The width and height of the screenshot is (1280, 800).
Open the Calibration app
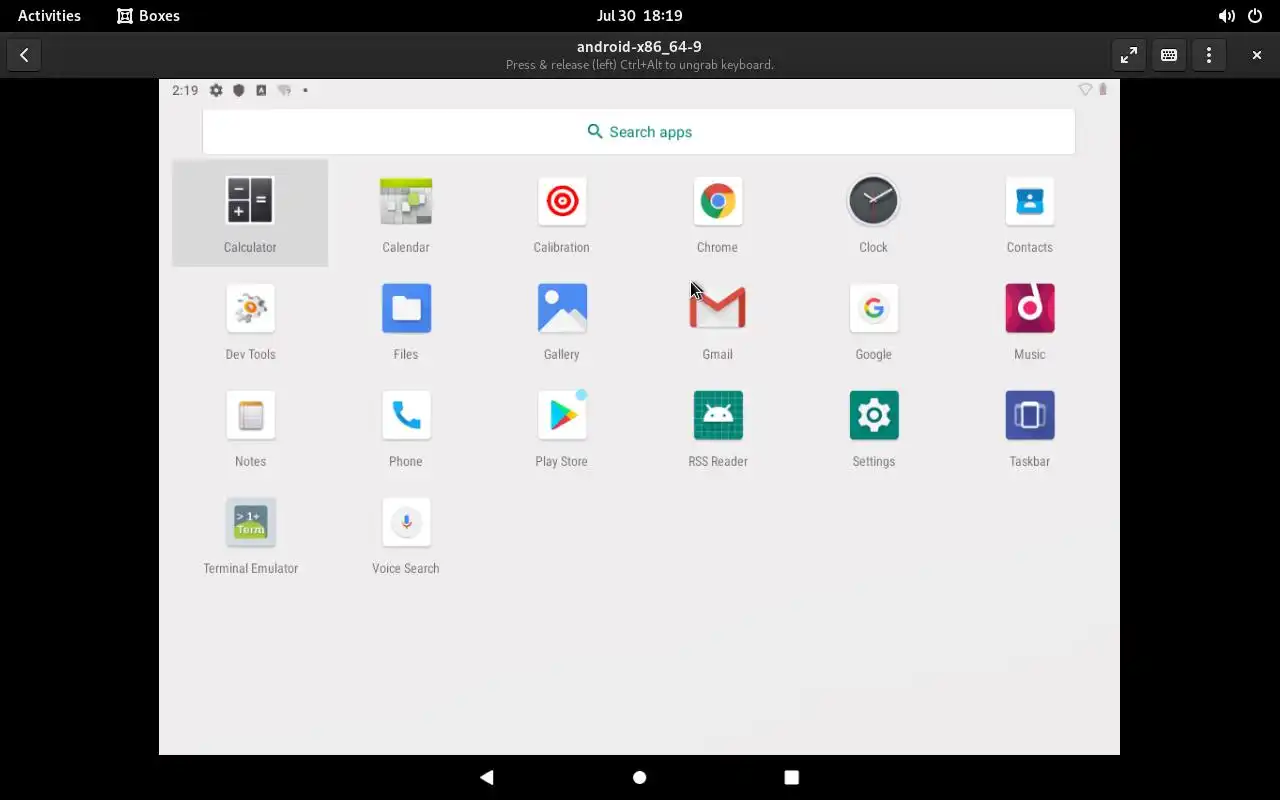[x=562, y=213]
